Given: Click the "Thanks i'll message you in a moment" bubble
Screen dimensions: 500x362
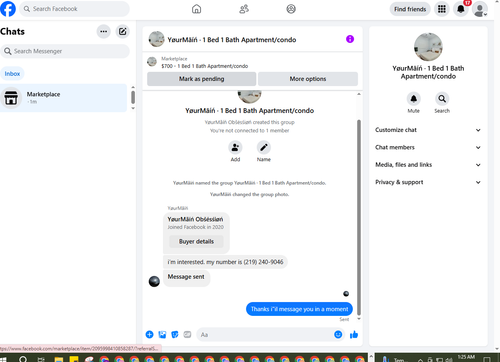Looking at the screenshot, I should (x=299, y=309).
